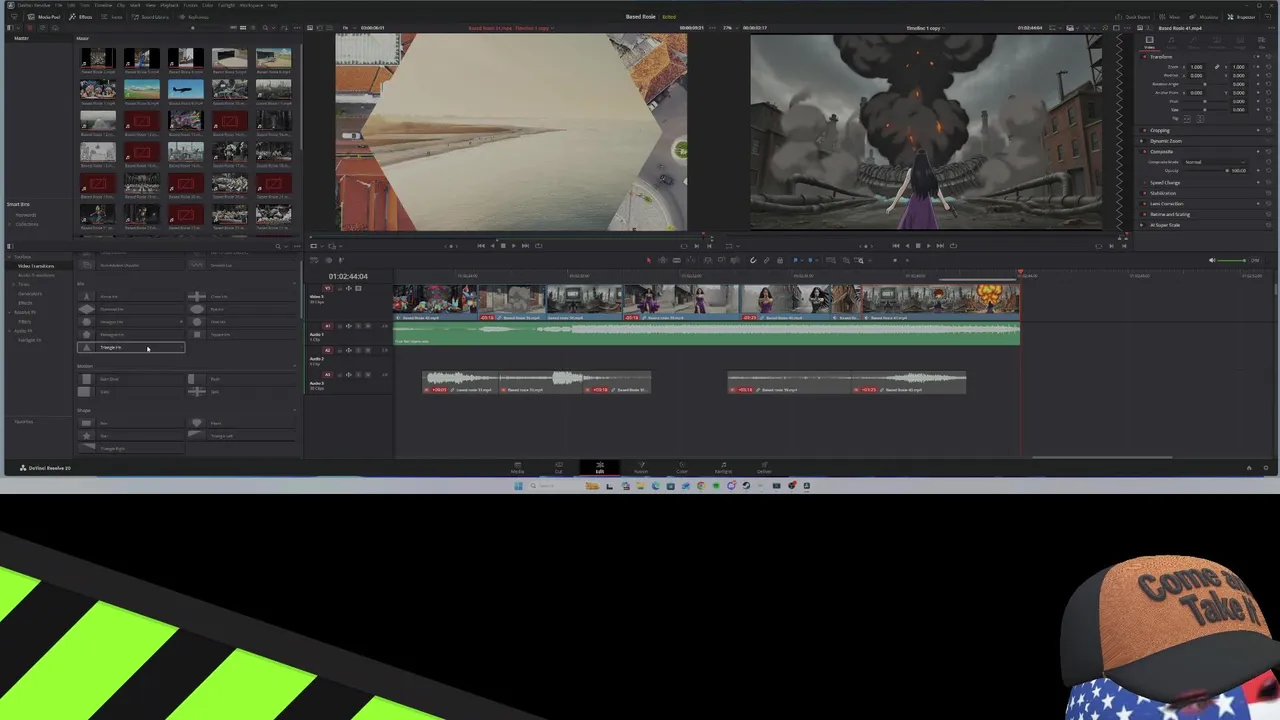Toggle the Stabilization enable switch

pos(1144,193)
